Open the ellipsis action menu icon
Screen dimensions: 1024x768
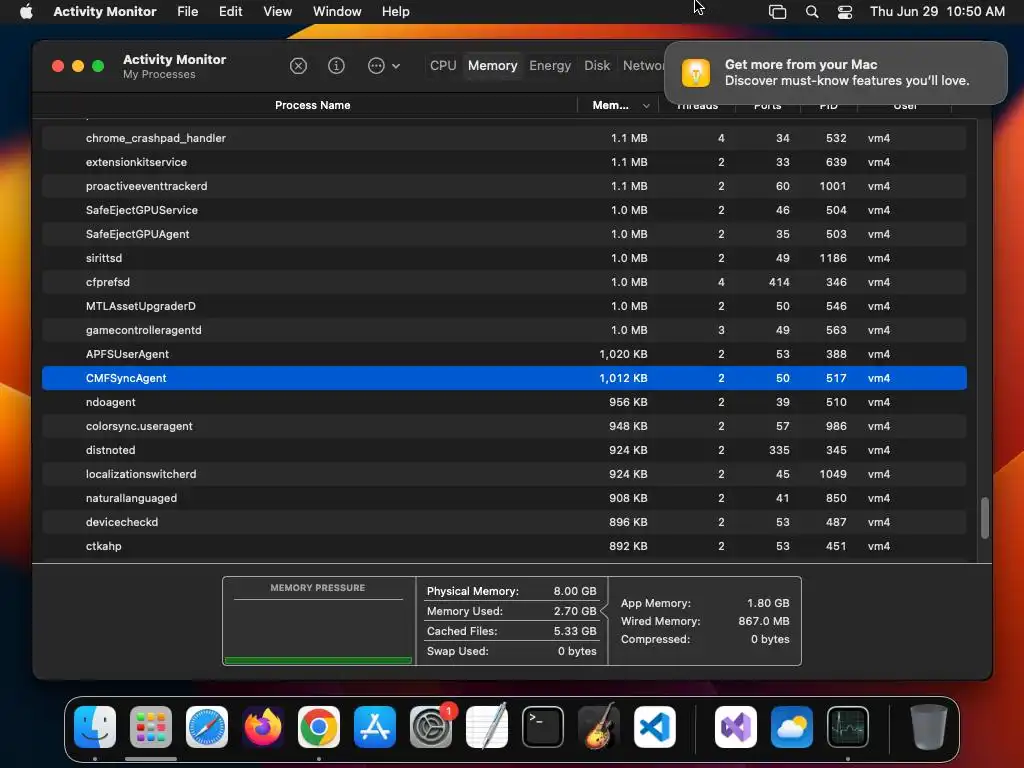pos(376,66)
